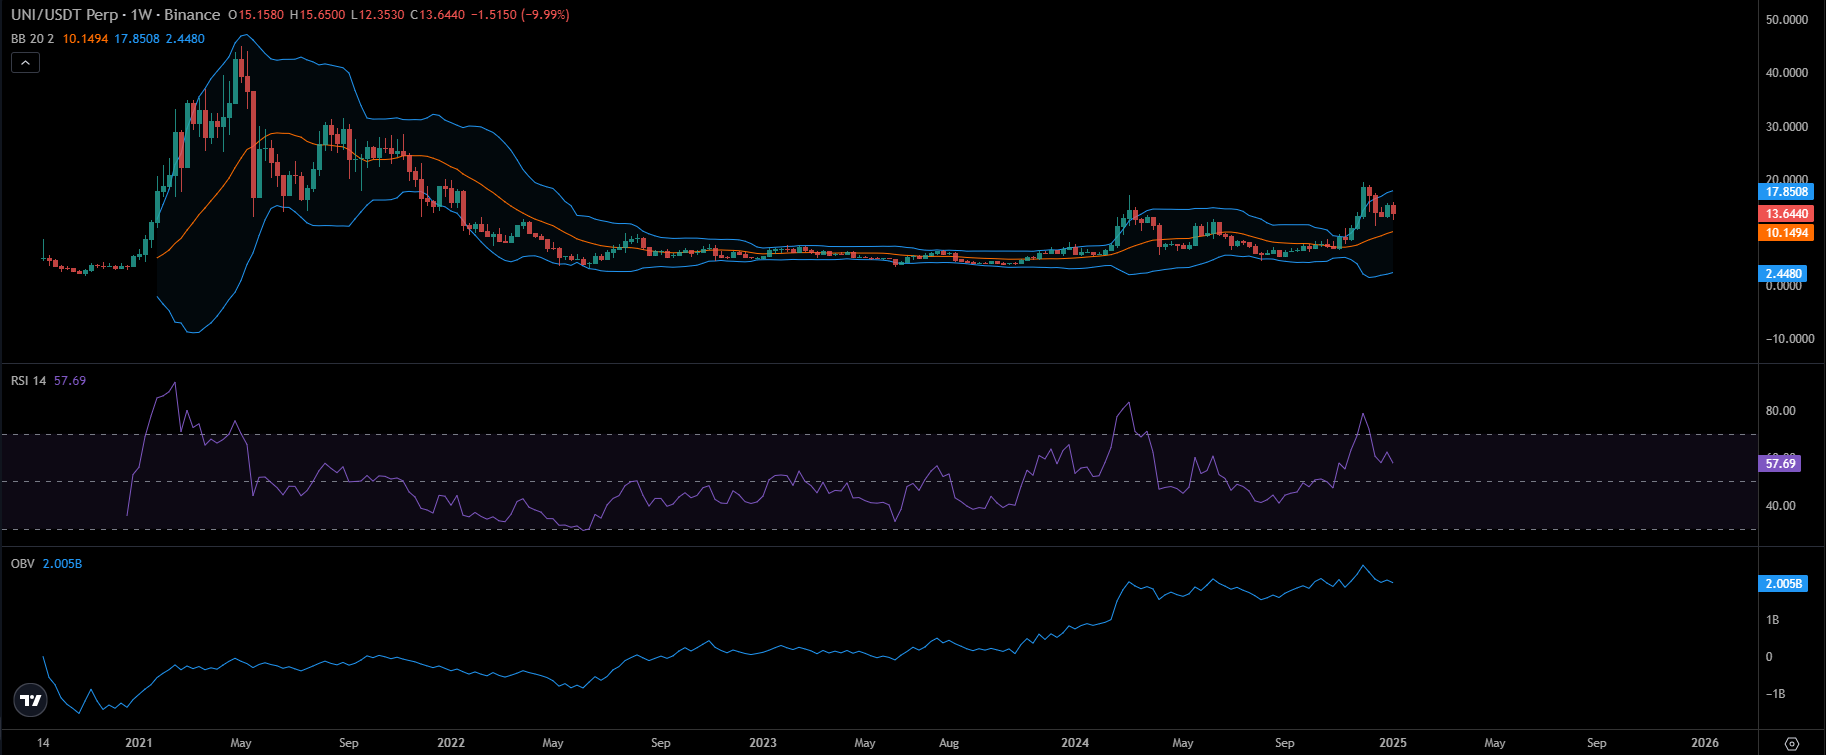The width and height of the screenshot is (1826, 755).
Task: Open the TradingView logo link
Action: [x=32, y=700]
